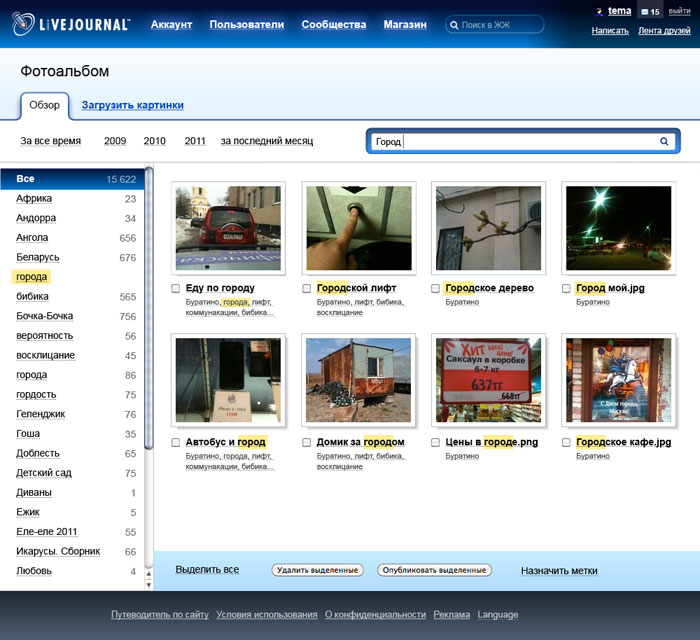
Task: Open the Сообщества menu
Action: click(333, 24)
